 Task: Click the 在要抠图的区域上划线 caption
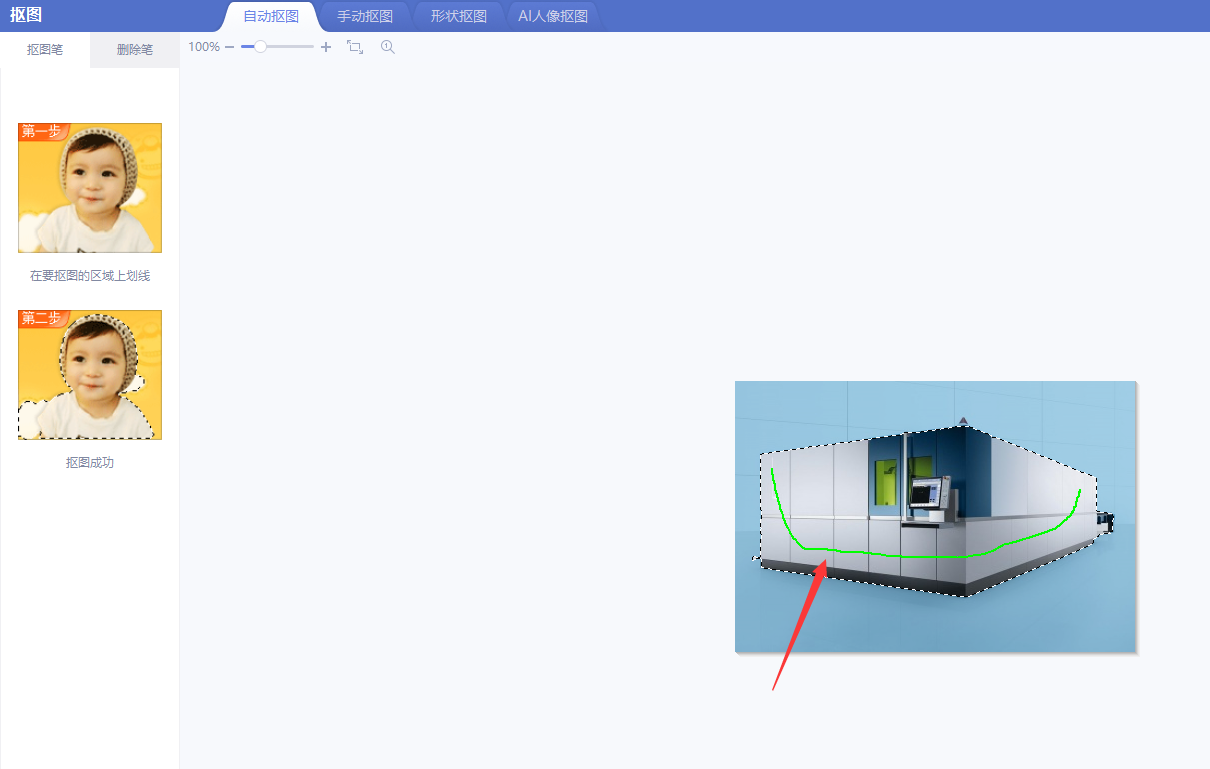[90, 276]
